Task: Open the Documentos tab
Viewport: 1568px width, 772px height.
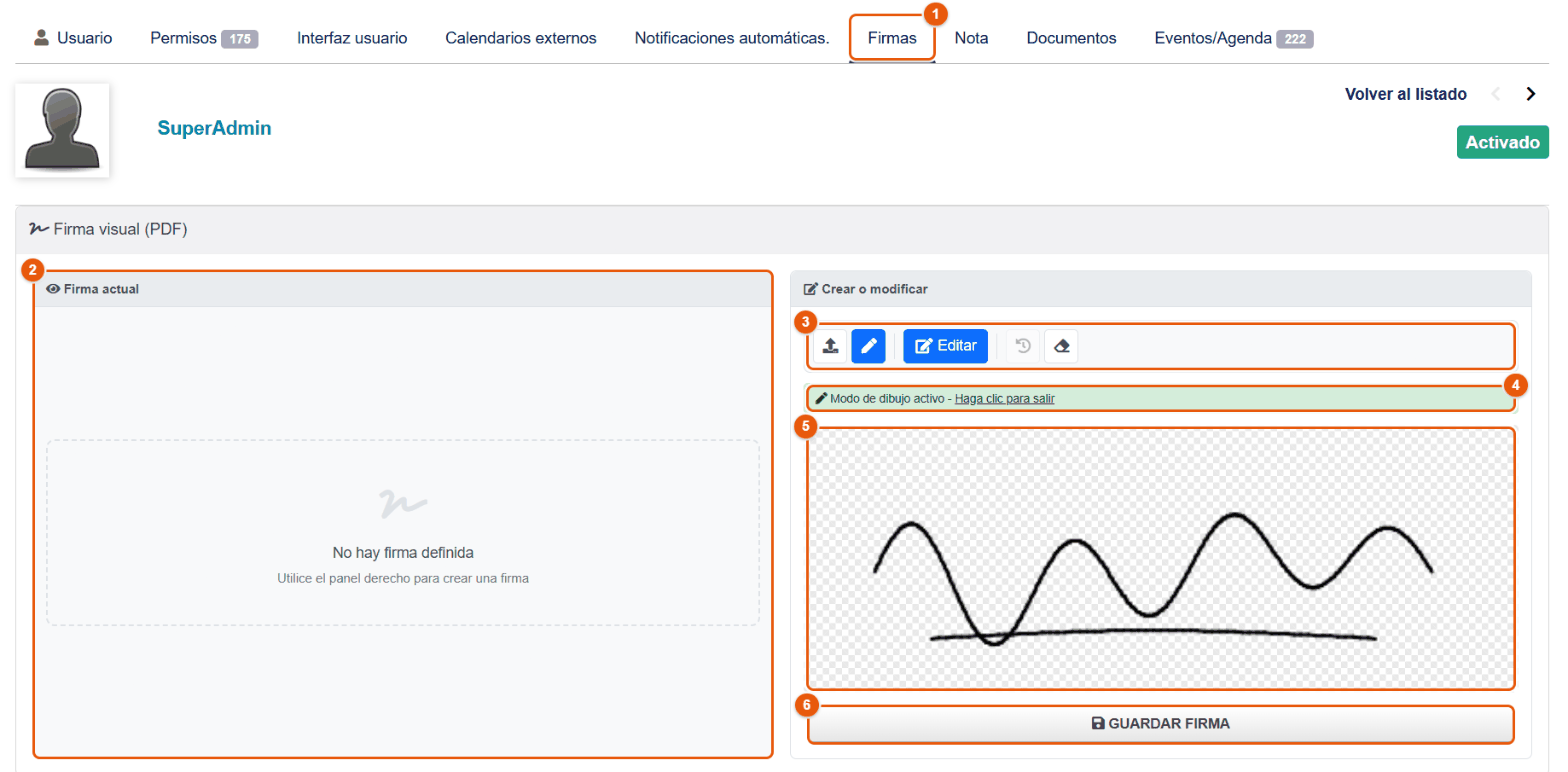Action: [x=1071, y=38]
